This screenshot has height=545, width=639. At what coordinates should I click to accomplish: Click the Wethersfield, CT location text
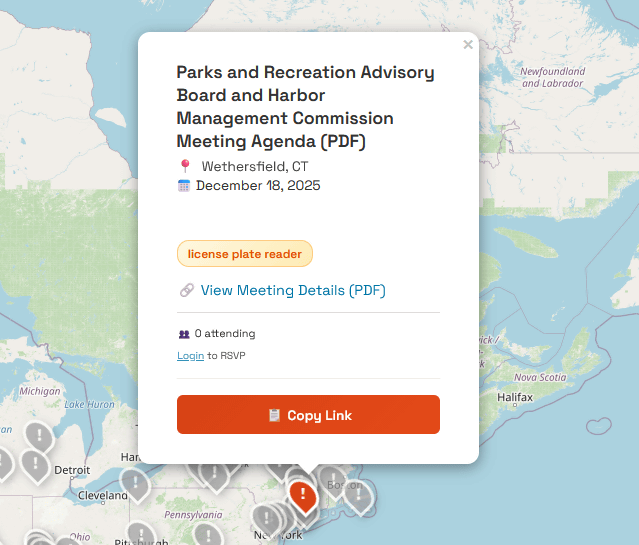(x=255, y=166)
